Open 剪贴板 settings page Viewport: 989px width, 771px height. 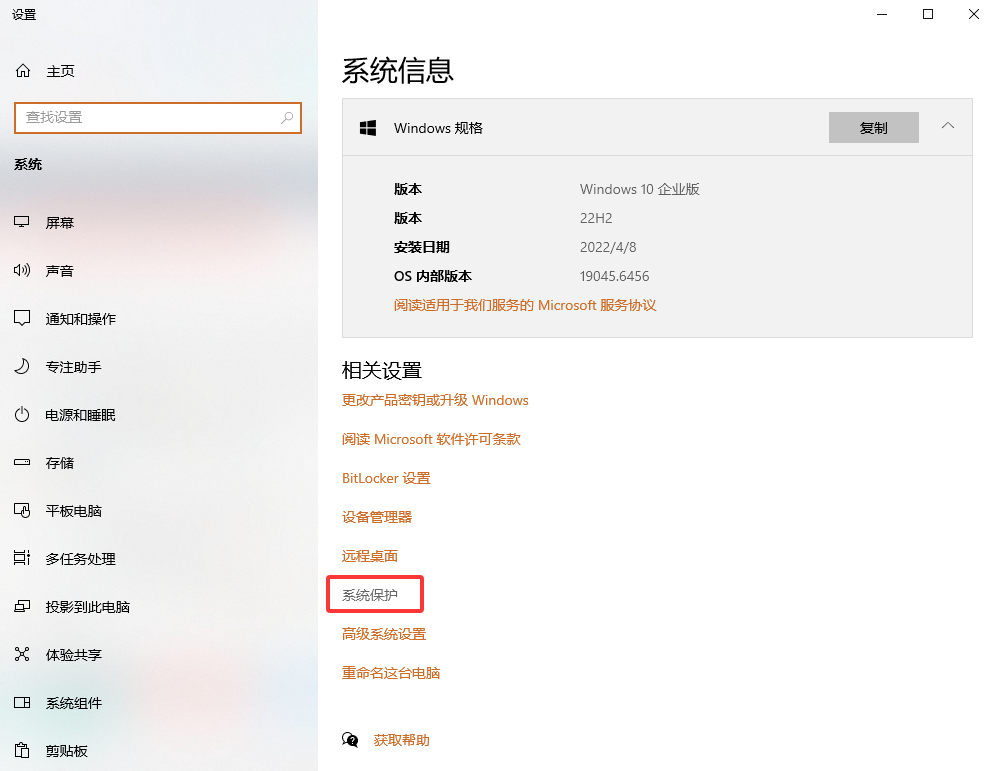[x=67, y=750]
